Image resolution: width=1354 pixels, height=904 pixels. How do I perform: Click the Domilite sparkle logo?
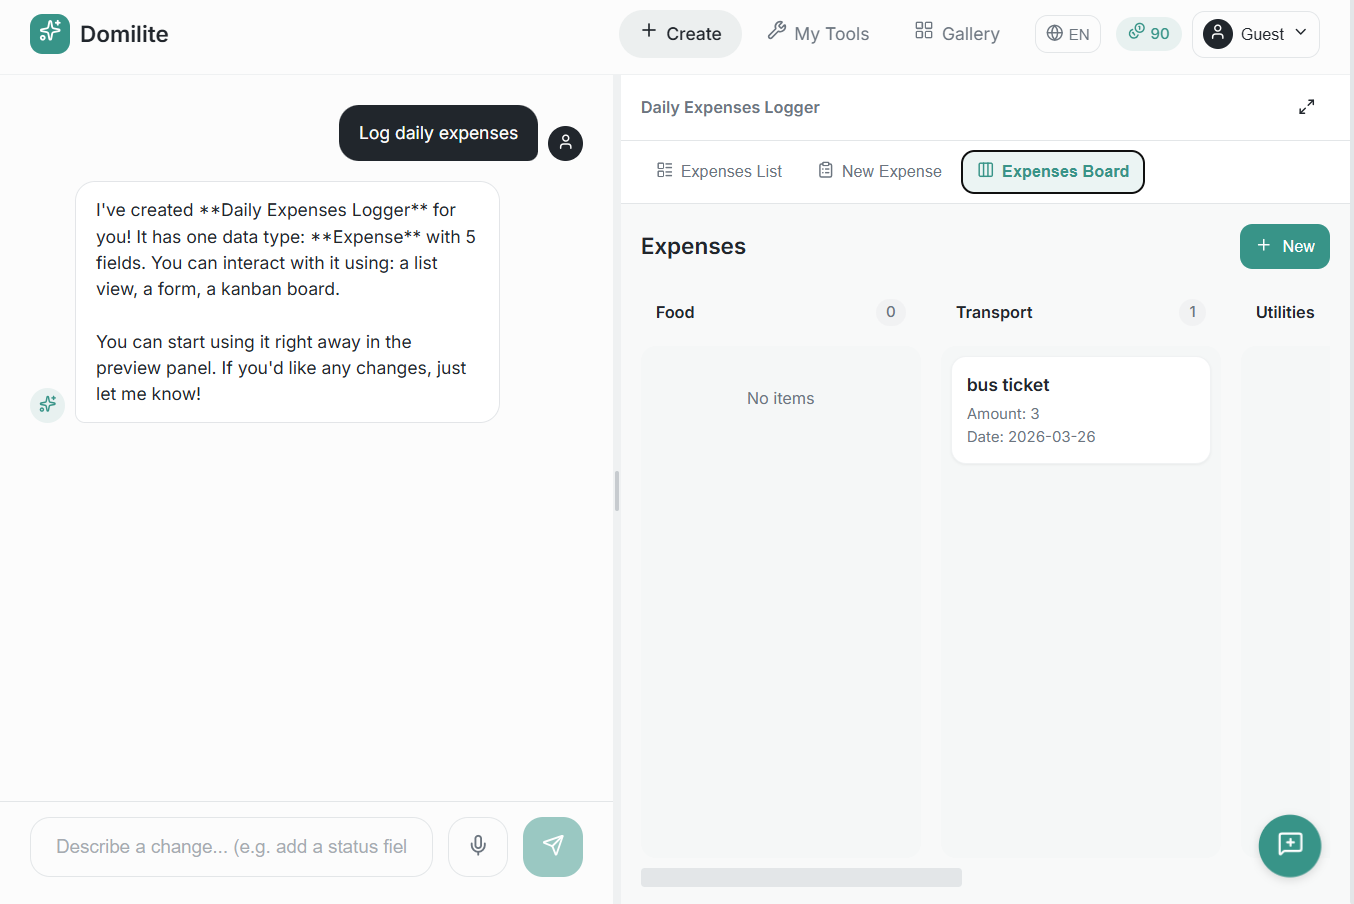pyautogui.click(x=50, y=33)
